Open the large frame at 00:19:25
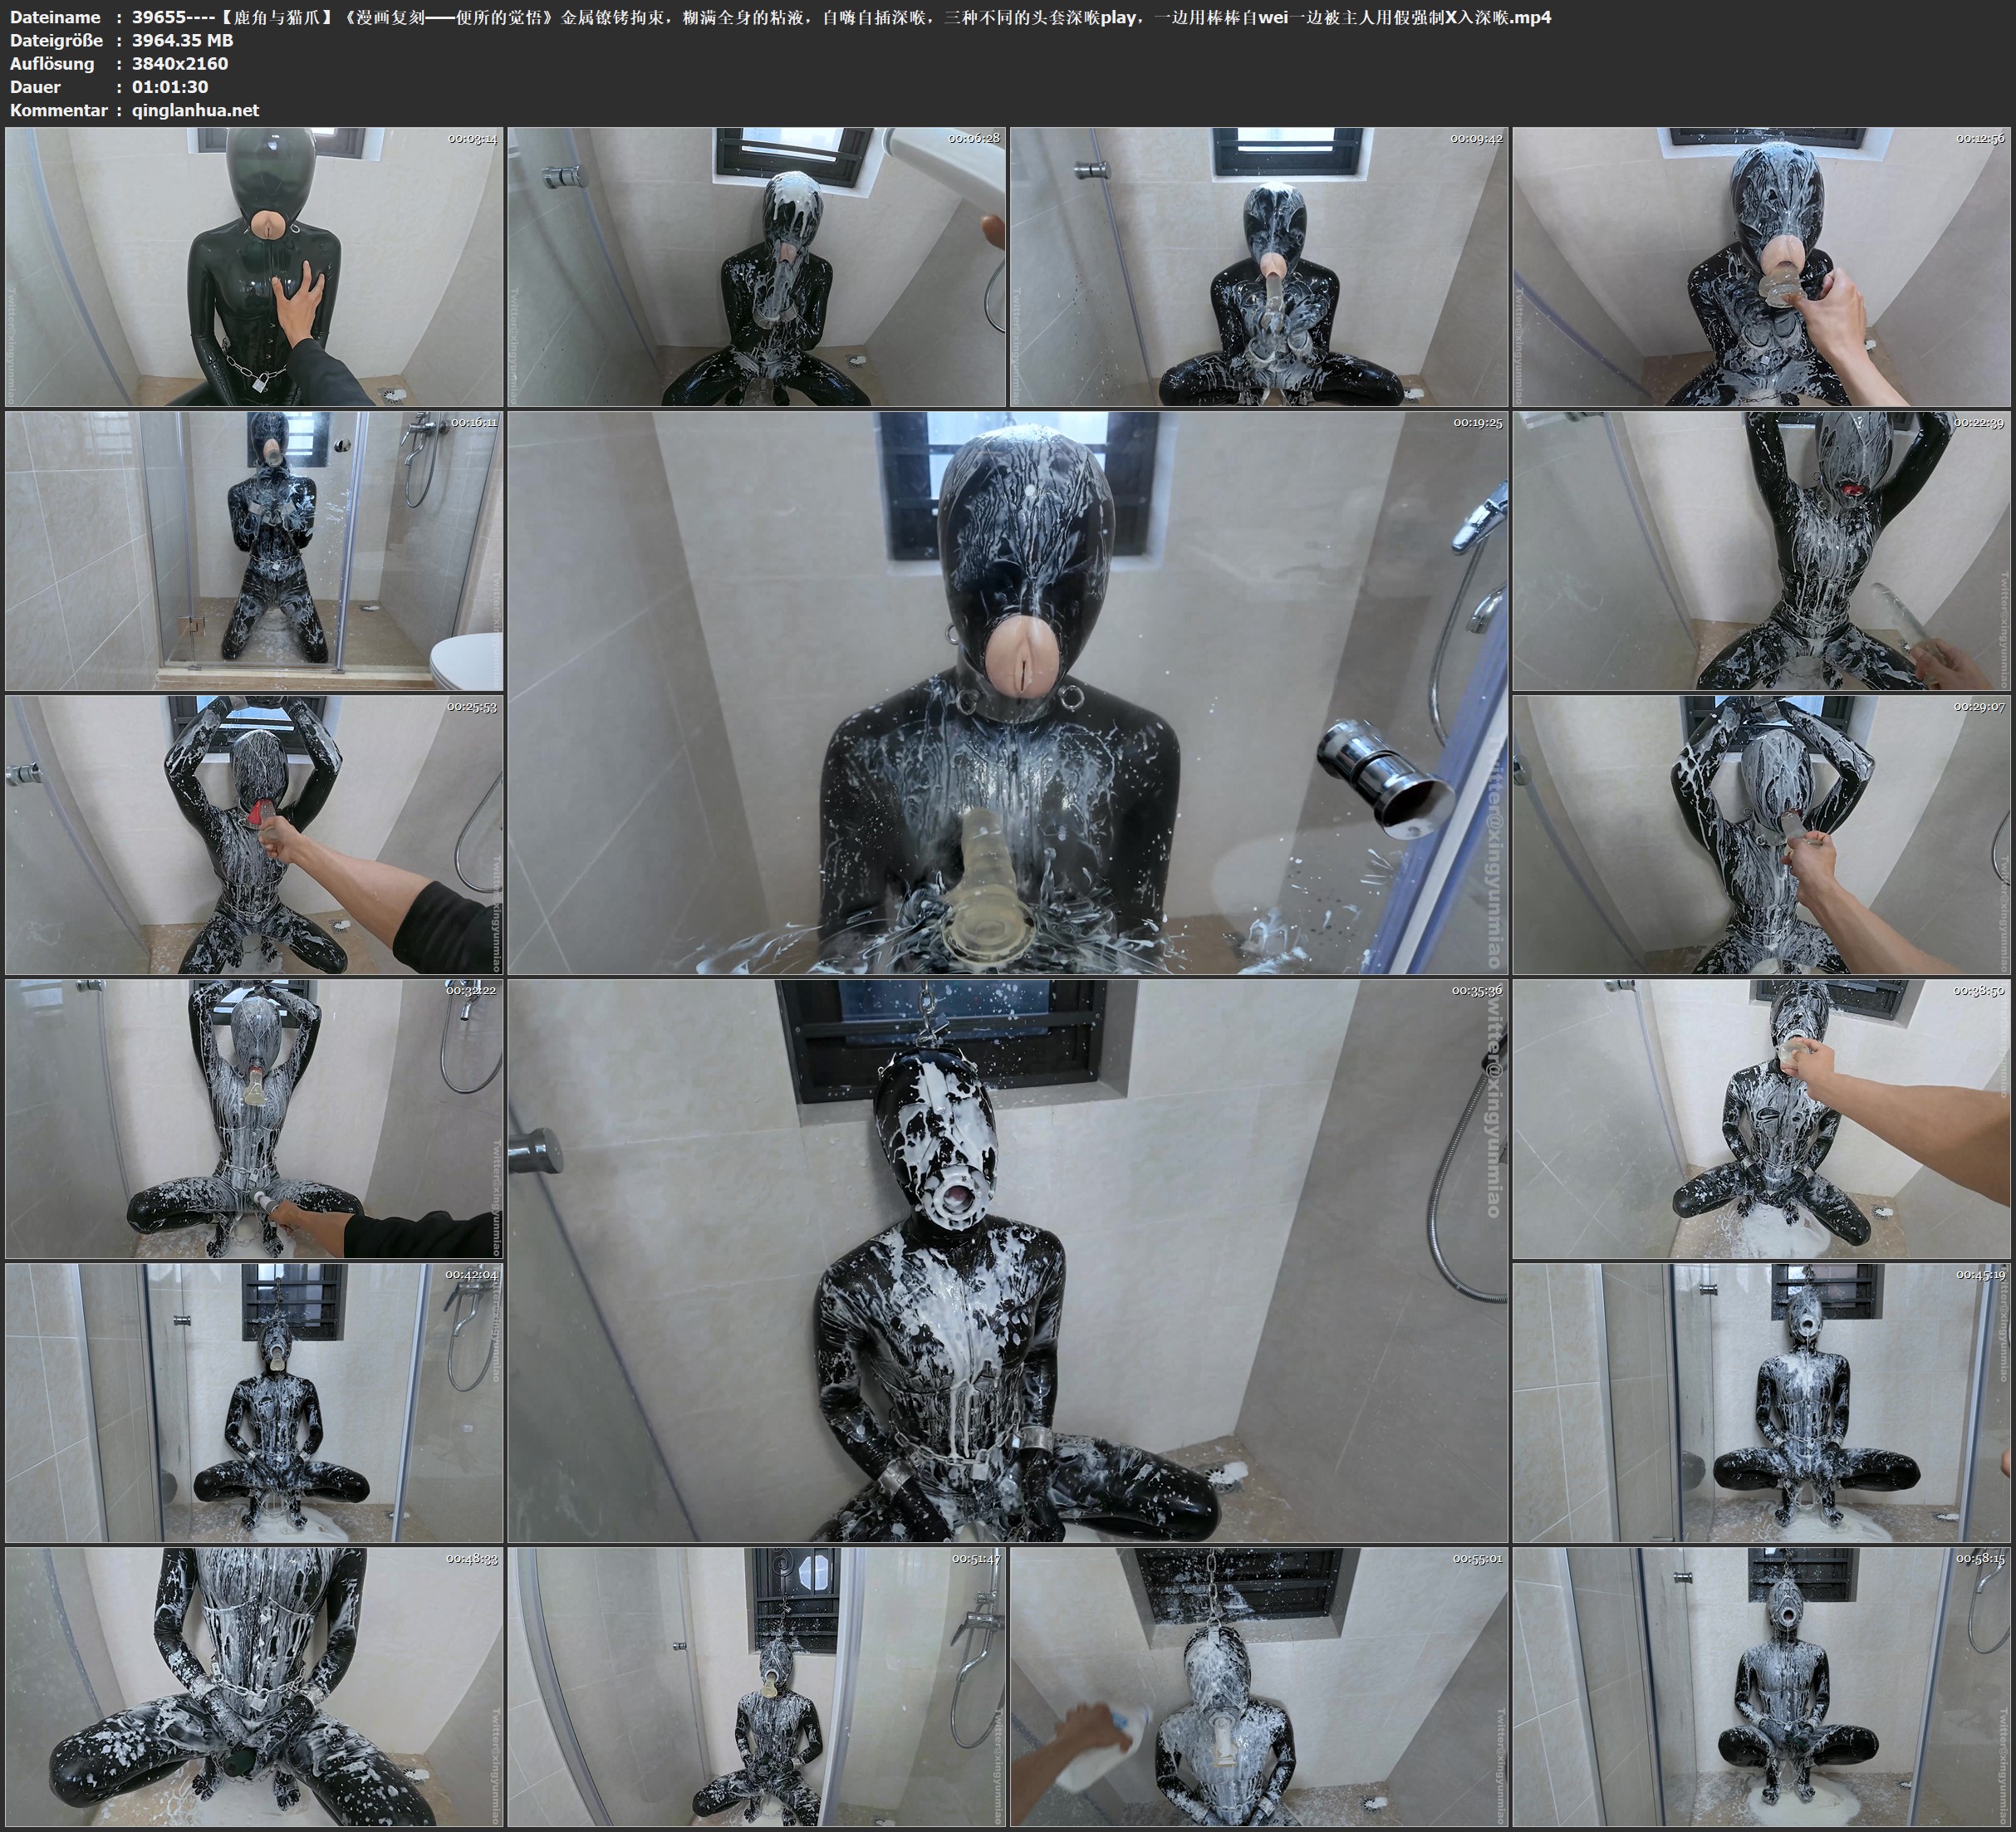The width and height of the screenshot is (2016, 1832). (x=1008, y=693)
